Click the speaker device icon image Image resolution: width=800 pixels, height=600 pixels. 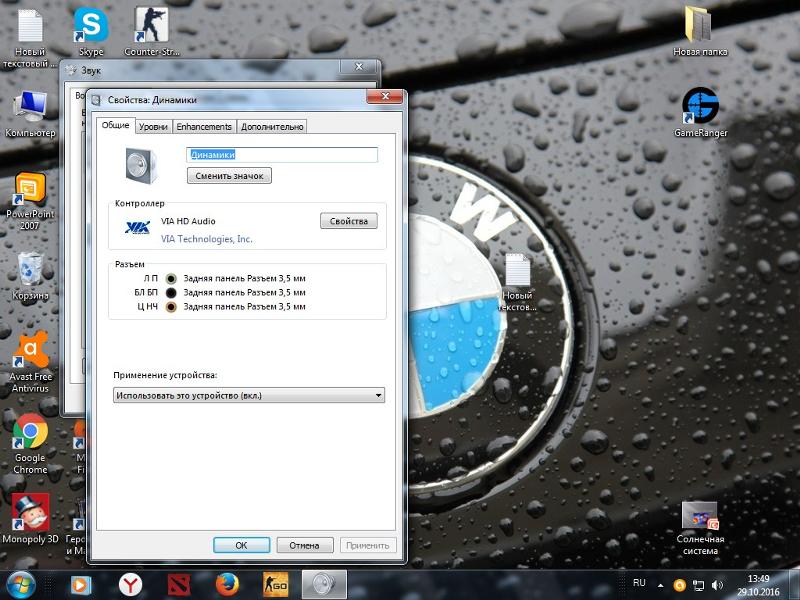coord(141,165)
